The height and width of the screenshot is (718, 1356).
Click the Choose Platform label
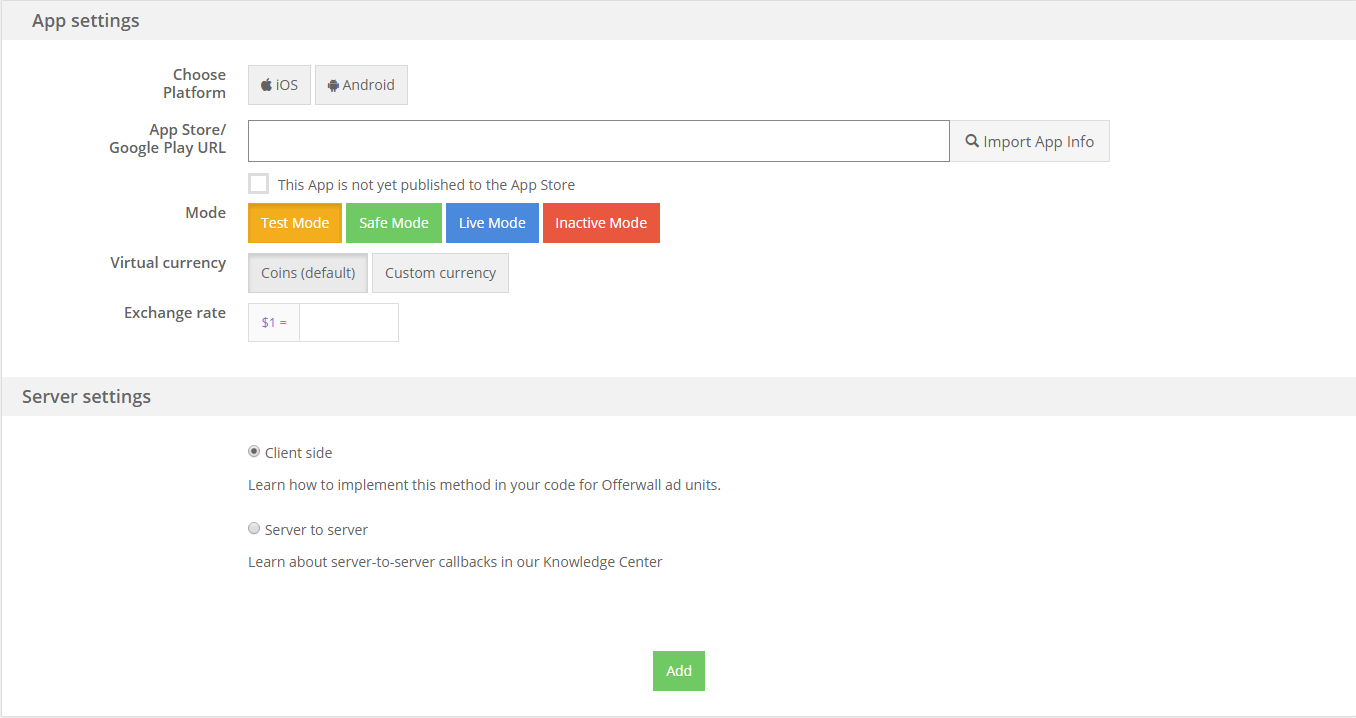coord(195,84)
